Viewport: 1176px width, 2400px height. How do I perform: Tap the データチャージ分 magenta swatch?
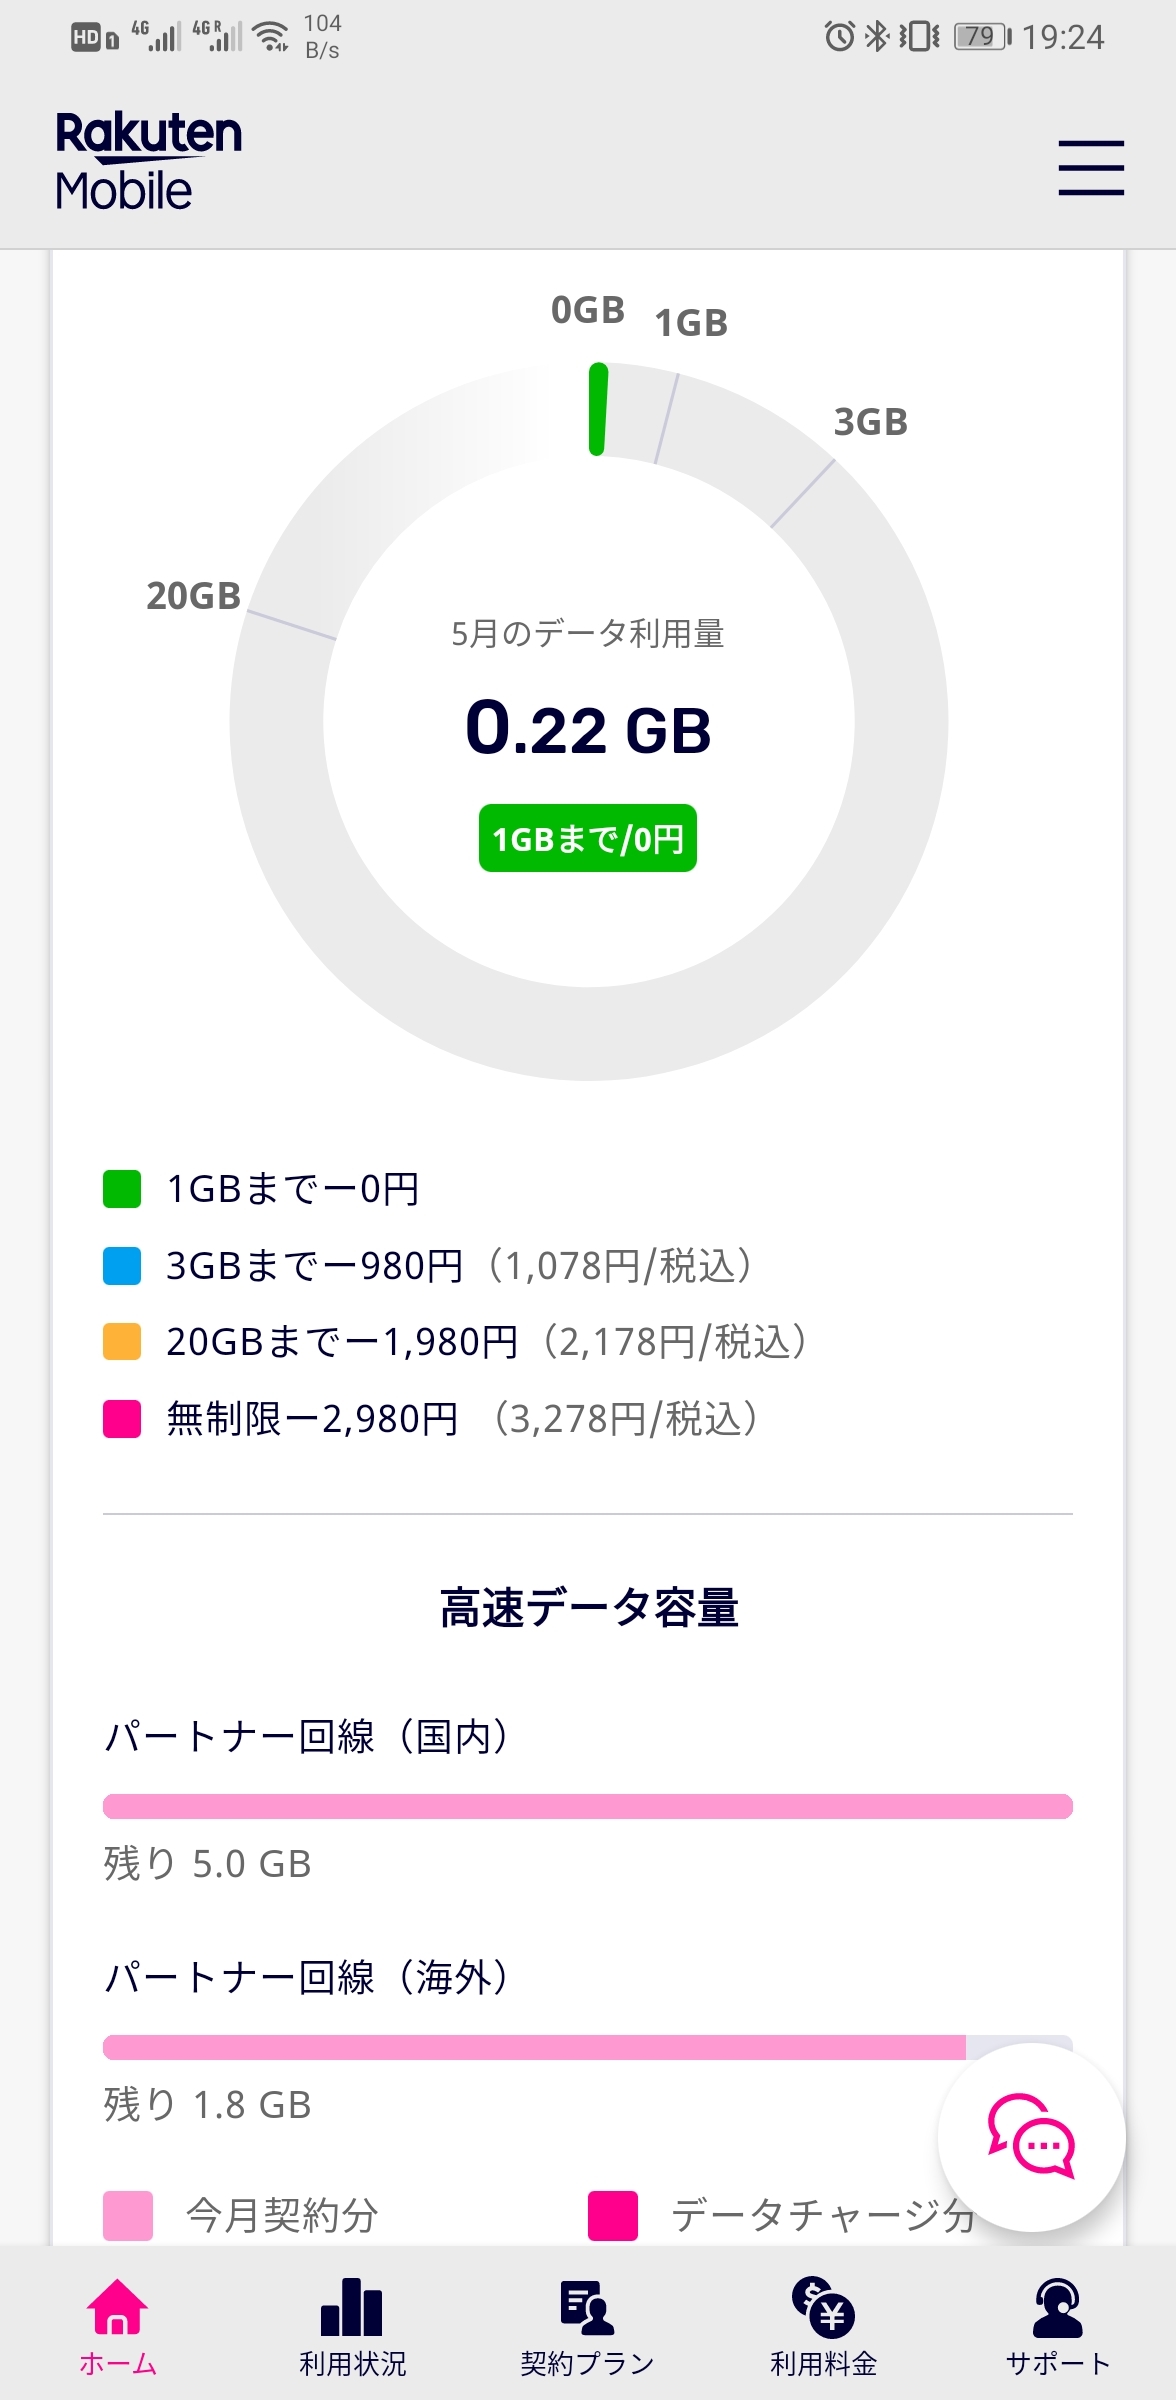pos(613,2215)
